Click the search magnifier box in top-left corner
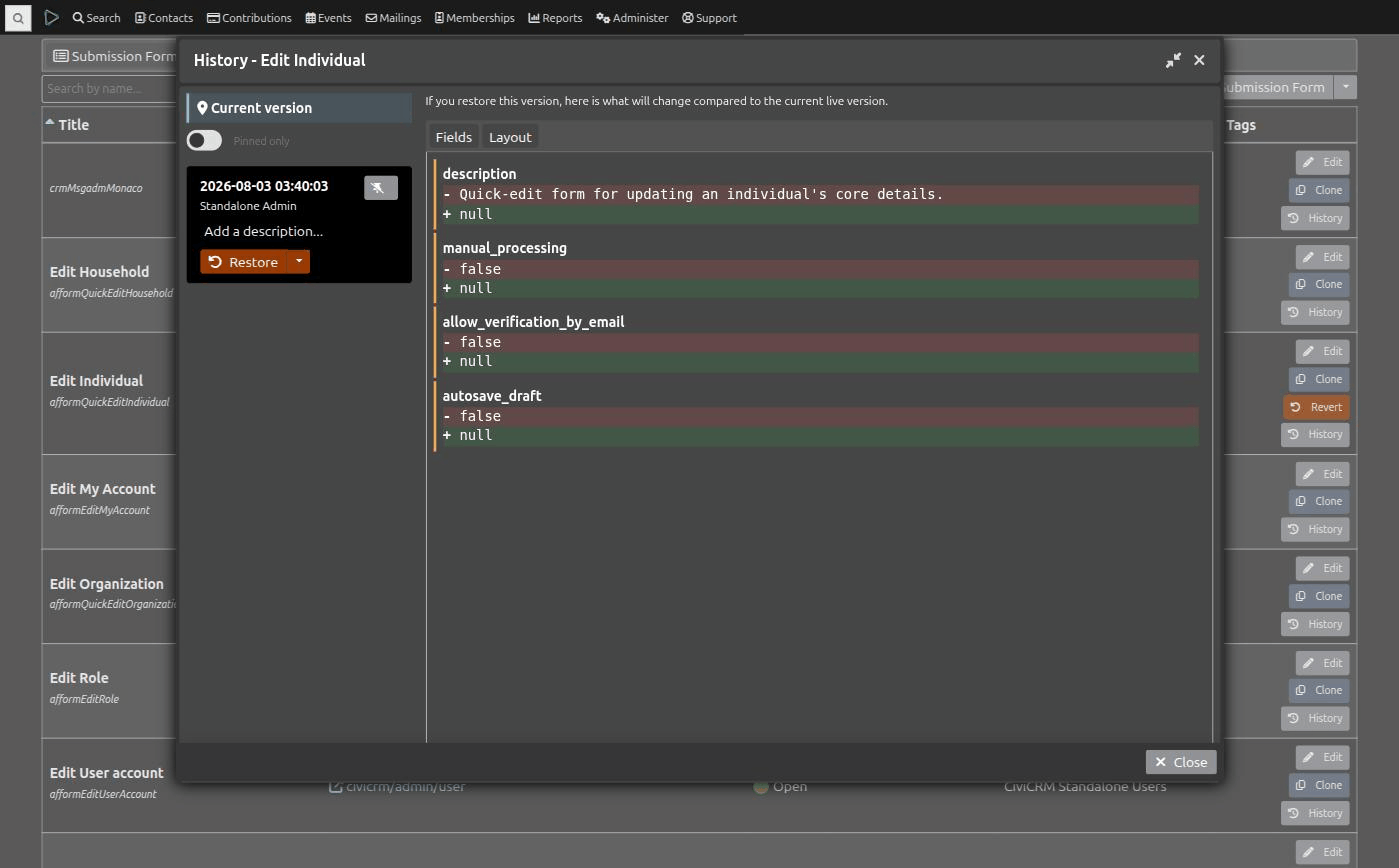 [x=18, y=18]
